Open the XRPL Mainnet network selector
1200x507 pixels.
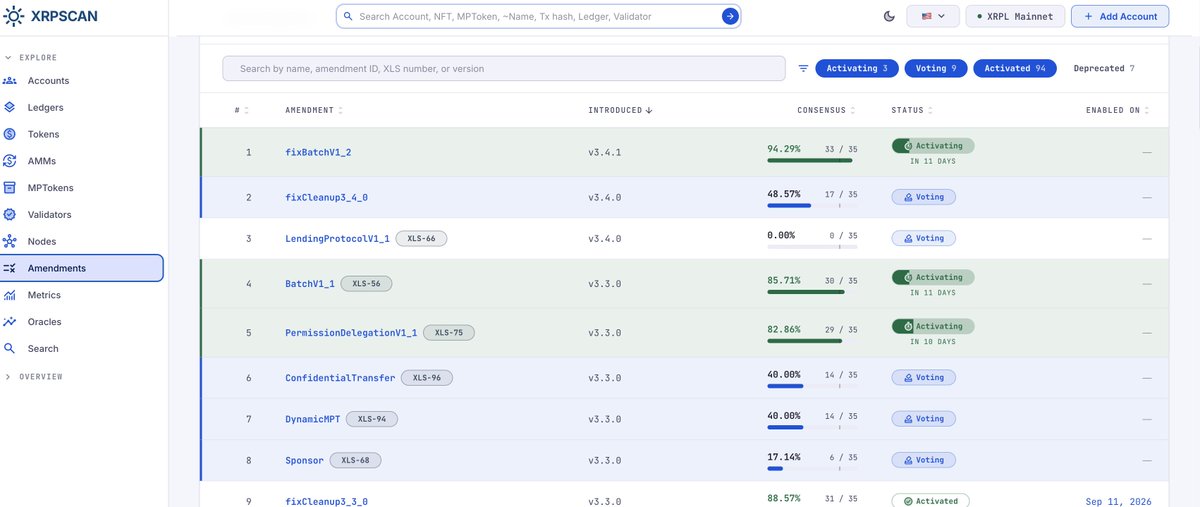click(1014, 16)
